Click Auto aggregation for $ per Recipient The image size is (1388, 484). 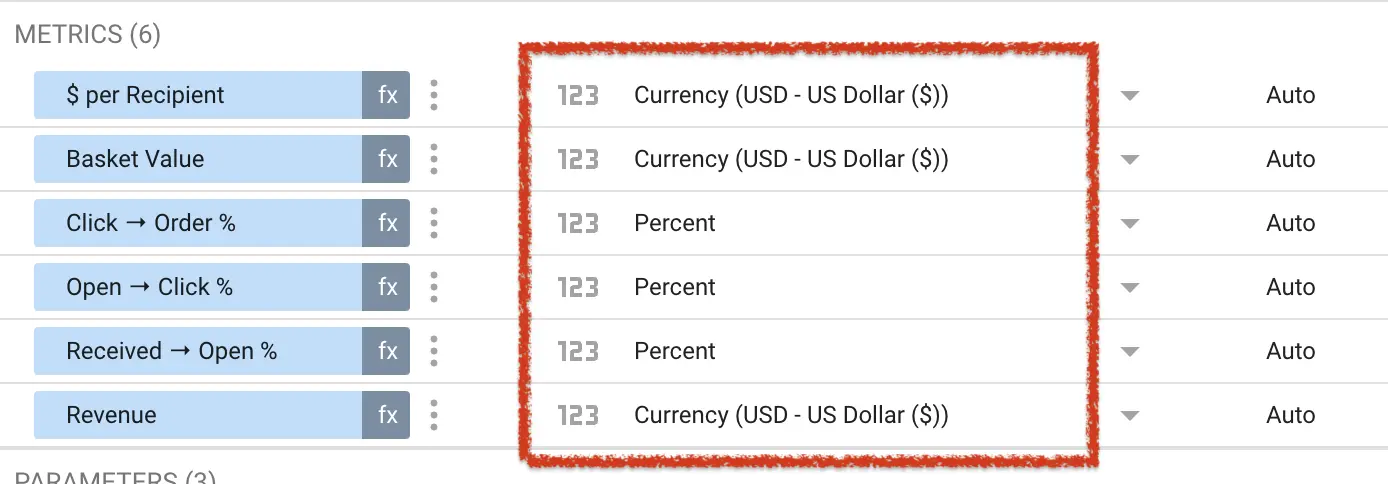pyautogui.click(x=1290, y=95)
